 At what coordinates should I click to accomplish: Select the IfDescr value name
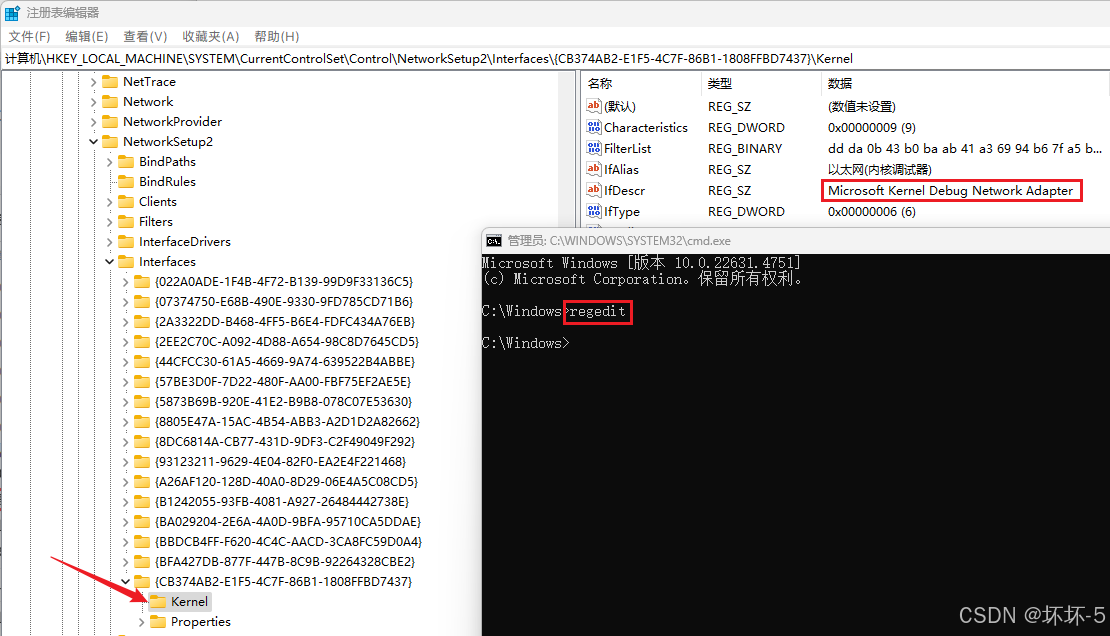[624, 191]
